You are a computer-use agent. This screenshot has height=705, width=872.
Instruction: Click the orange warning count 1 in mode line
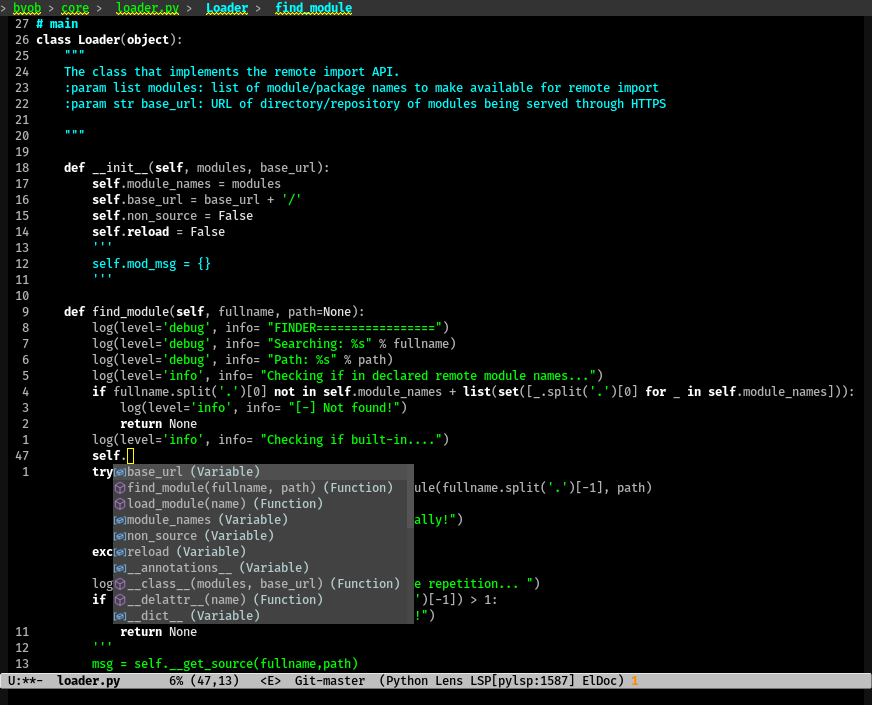(635, 681)
